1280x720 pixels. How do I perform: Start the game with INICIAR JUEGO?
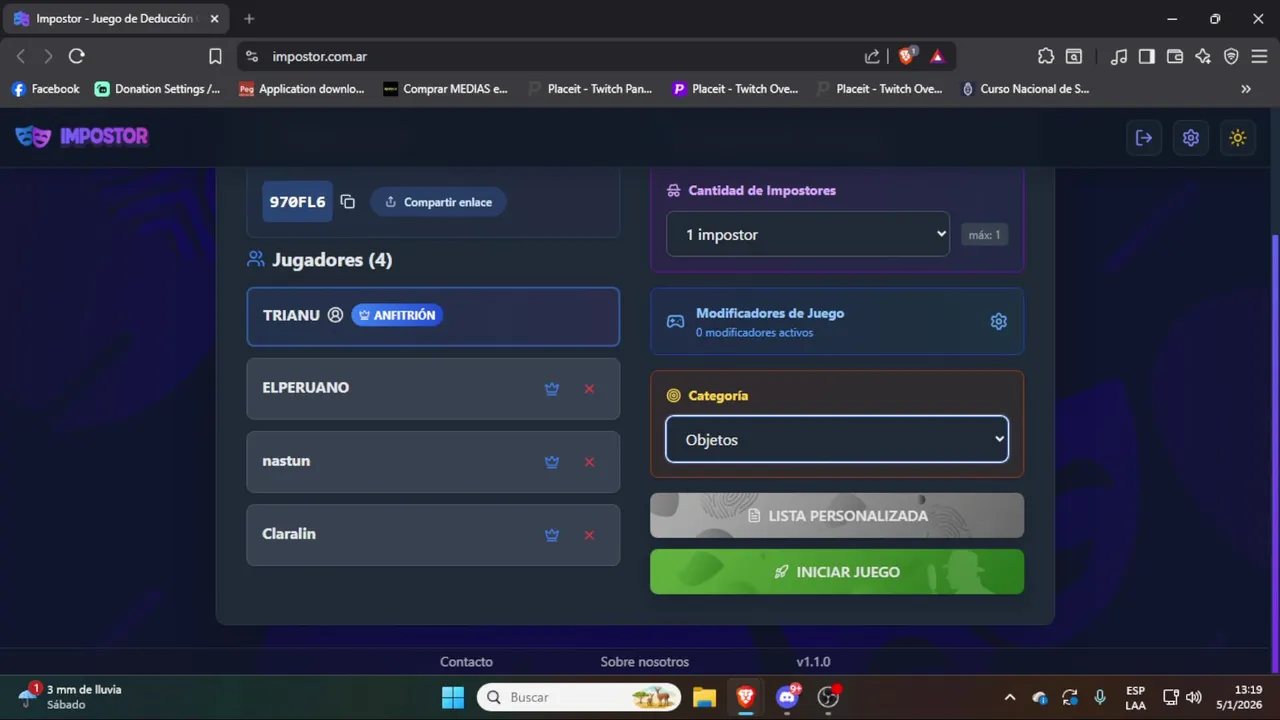tap(837, 572)
